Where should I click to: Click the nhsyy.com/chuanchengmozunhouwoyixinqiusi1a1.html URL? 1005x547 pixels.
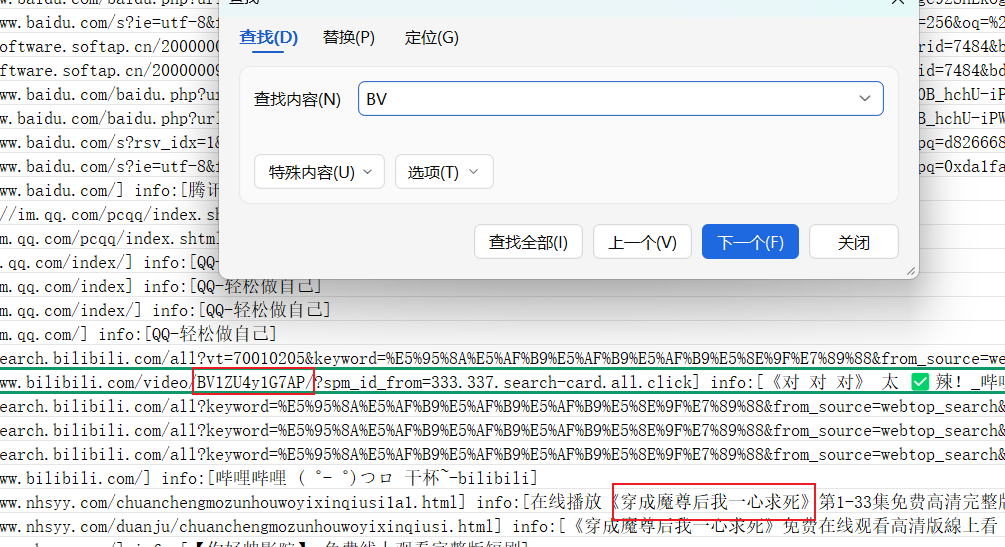pos(232,502)
